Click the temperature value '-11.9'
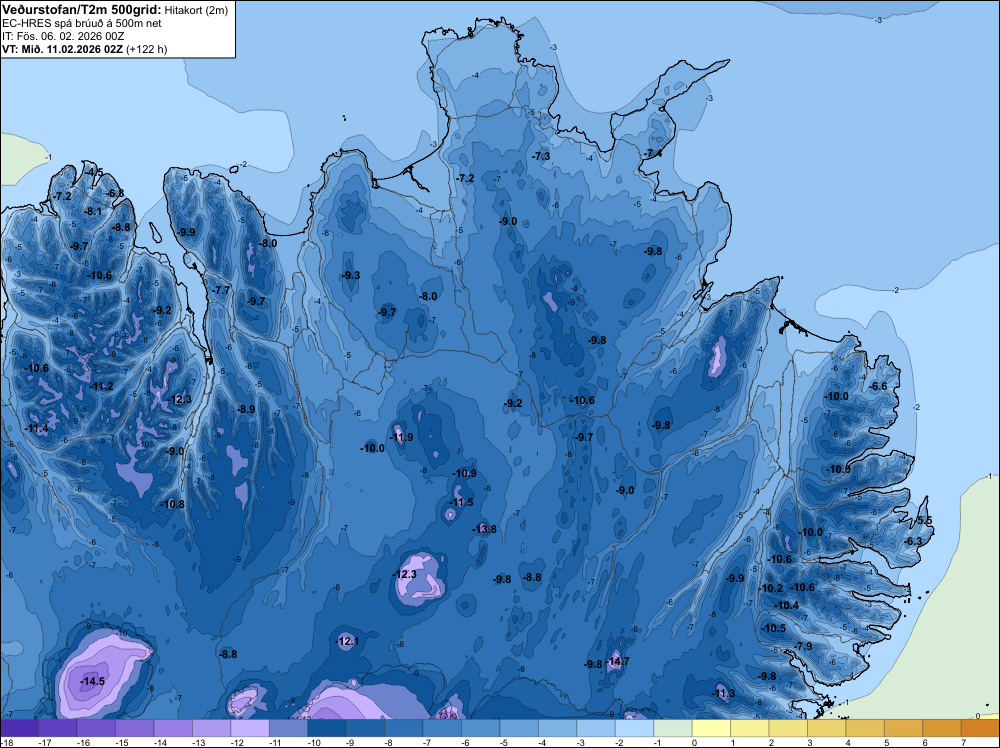1000x748 pixels. (x=401, y=437)
